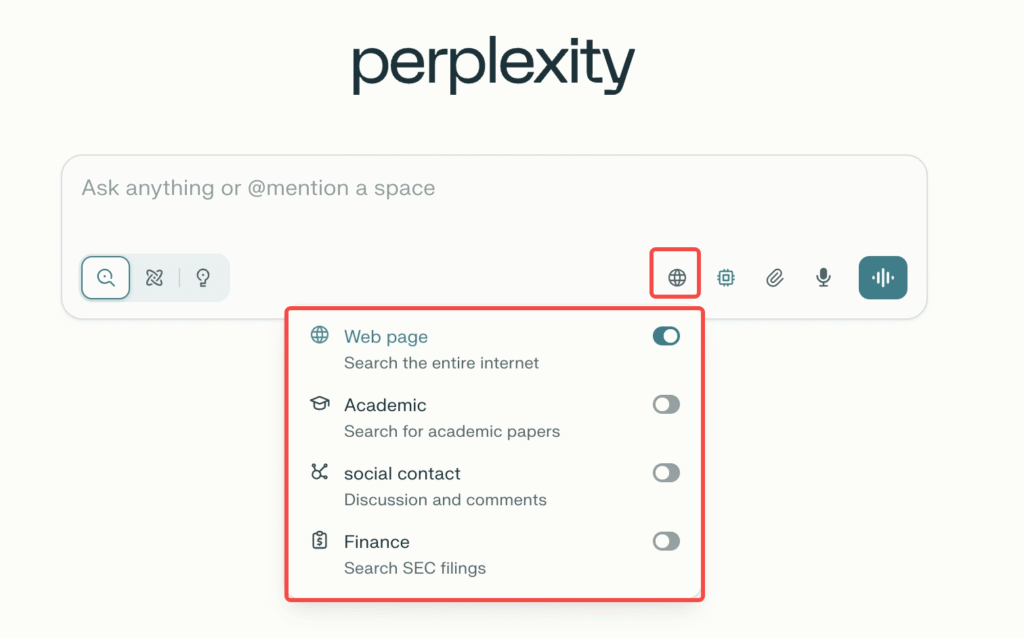The height and width of the screenshot is (638, 1024).
Task: Select the Search mode magnifier icon
Action: tap(105, 277)
